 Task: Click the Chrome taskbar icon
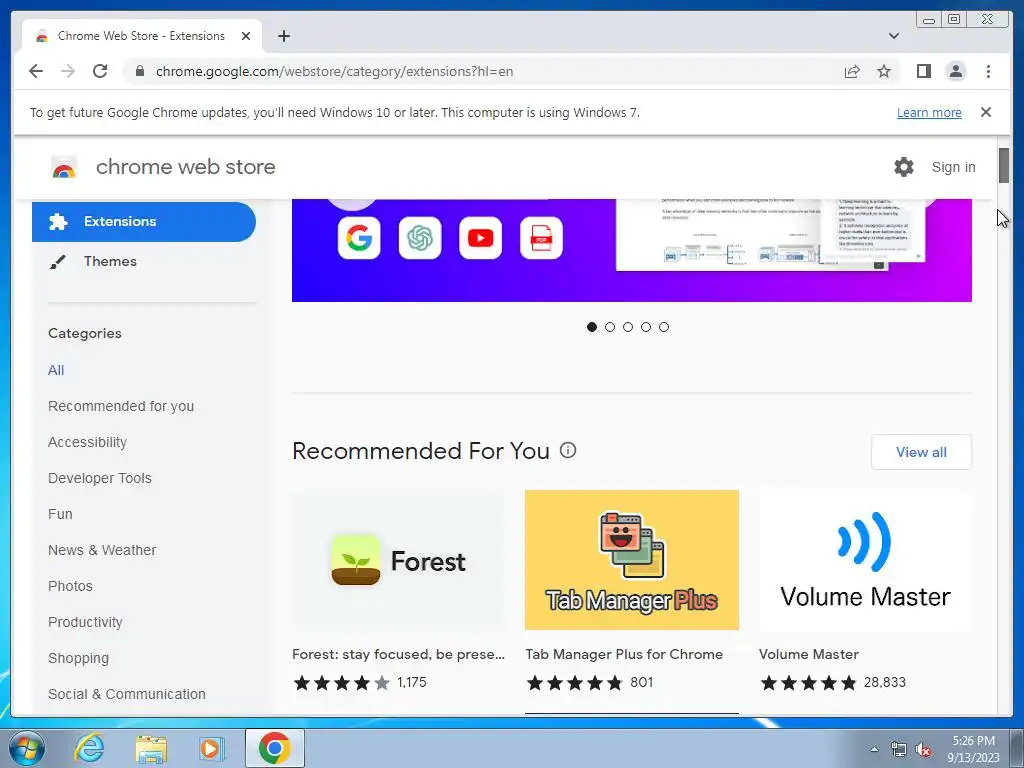click(x=274, y=748)
